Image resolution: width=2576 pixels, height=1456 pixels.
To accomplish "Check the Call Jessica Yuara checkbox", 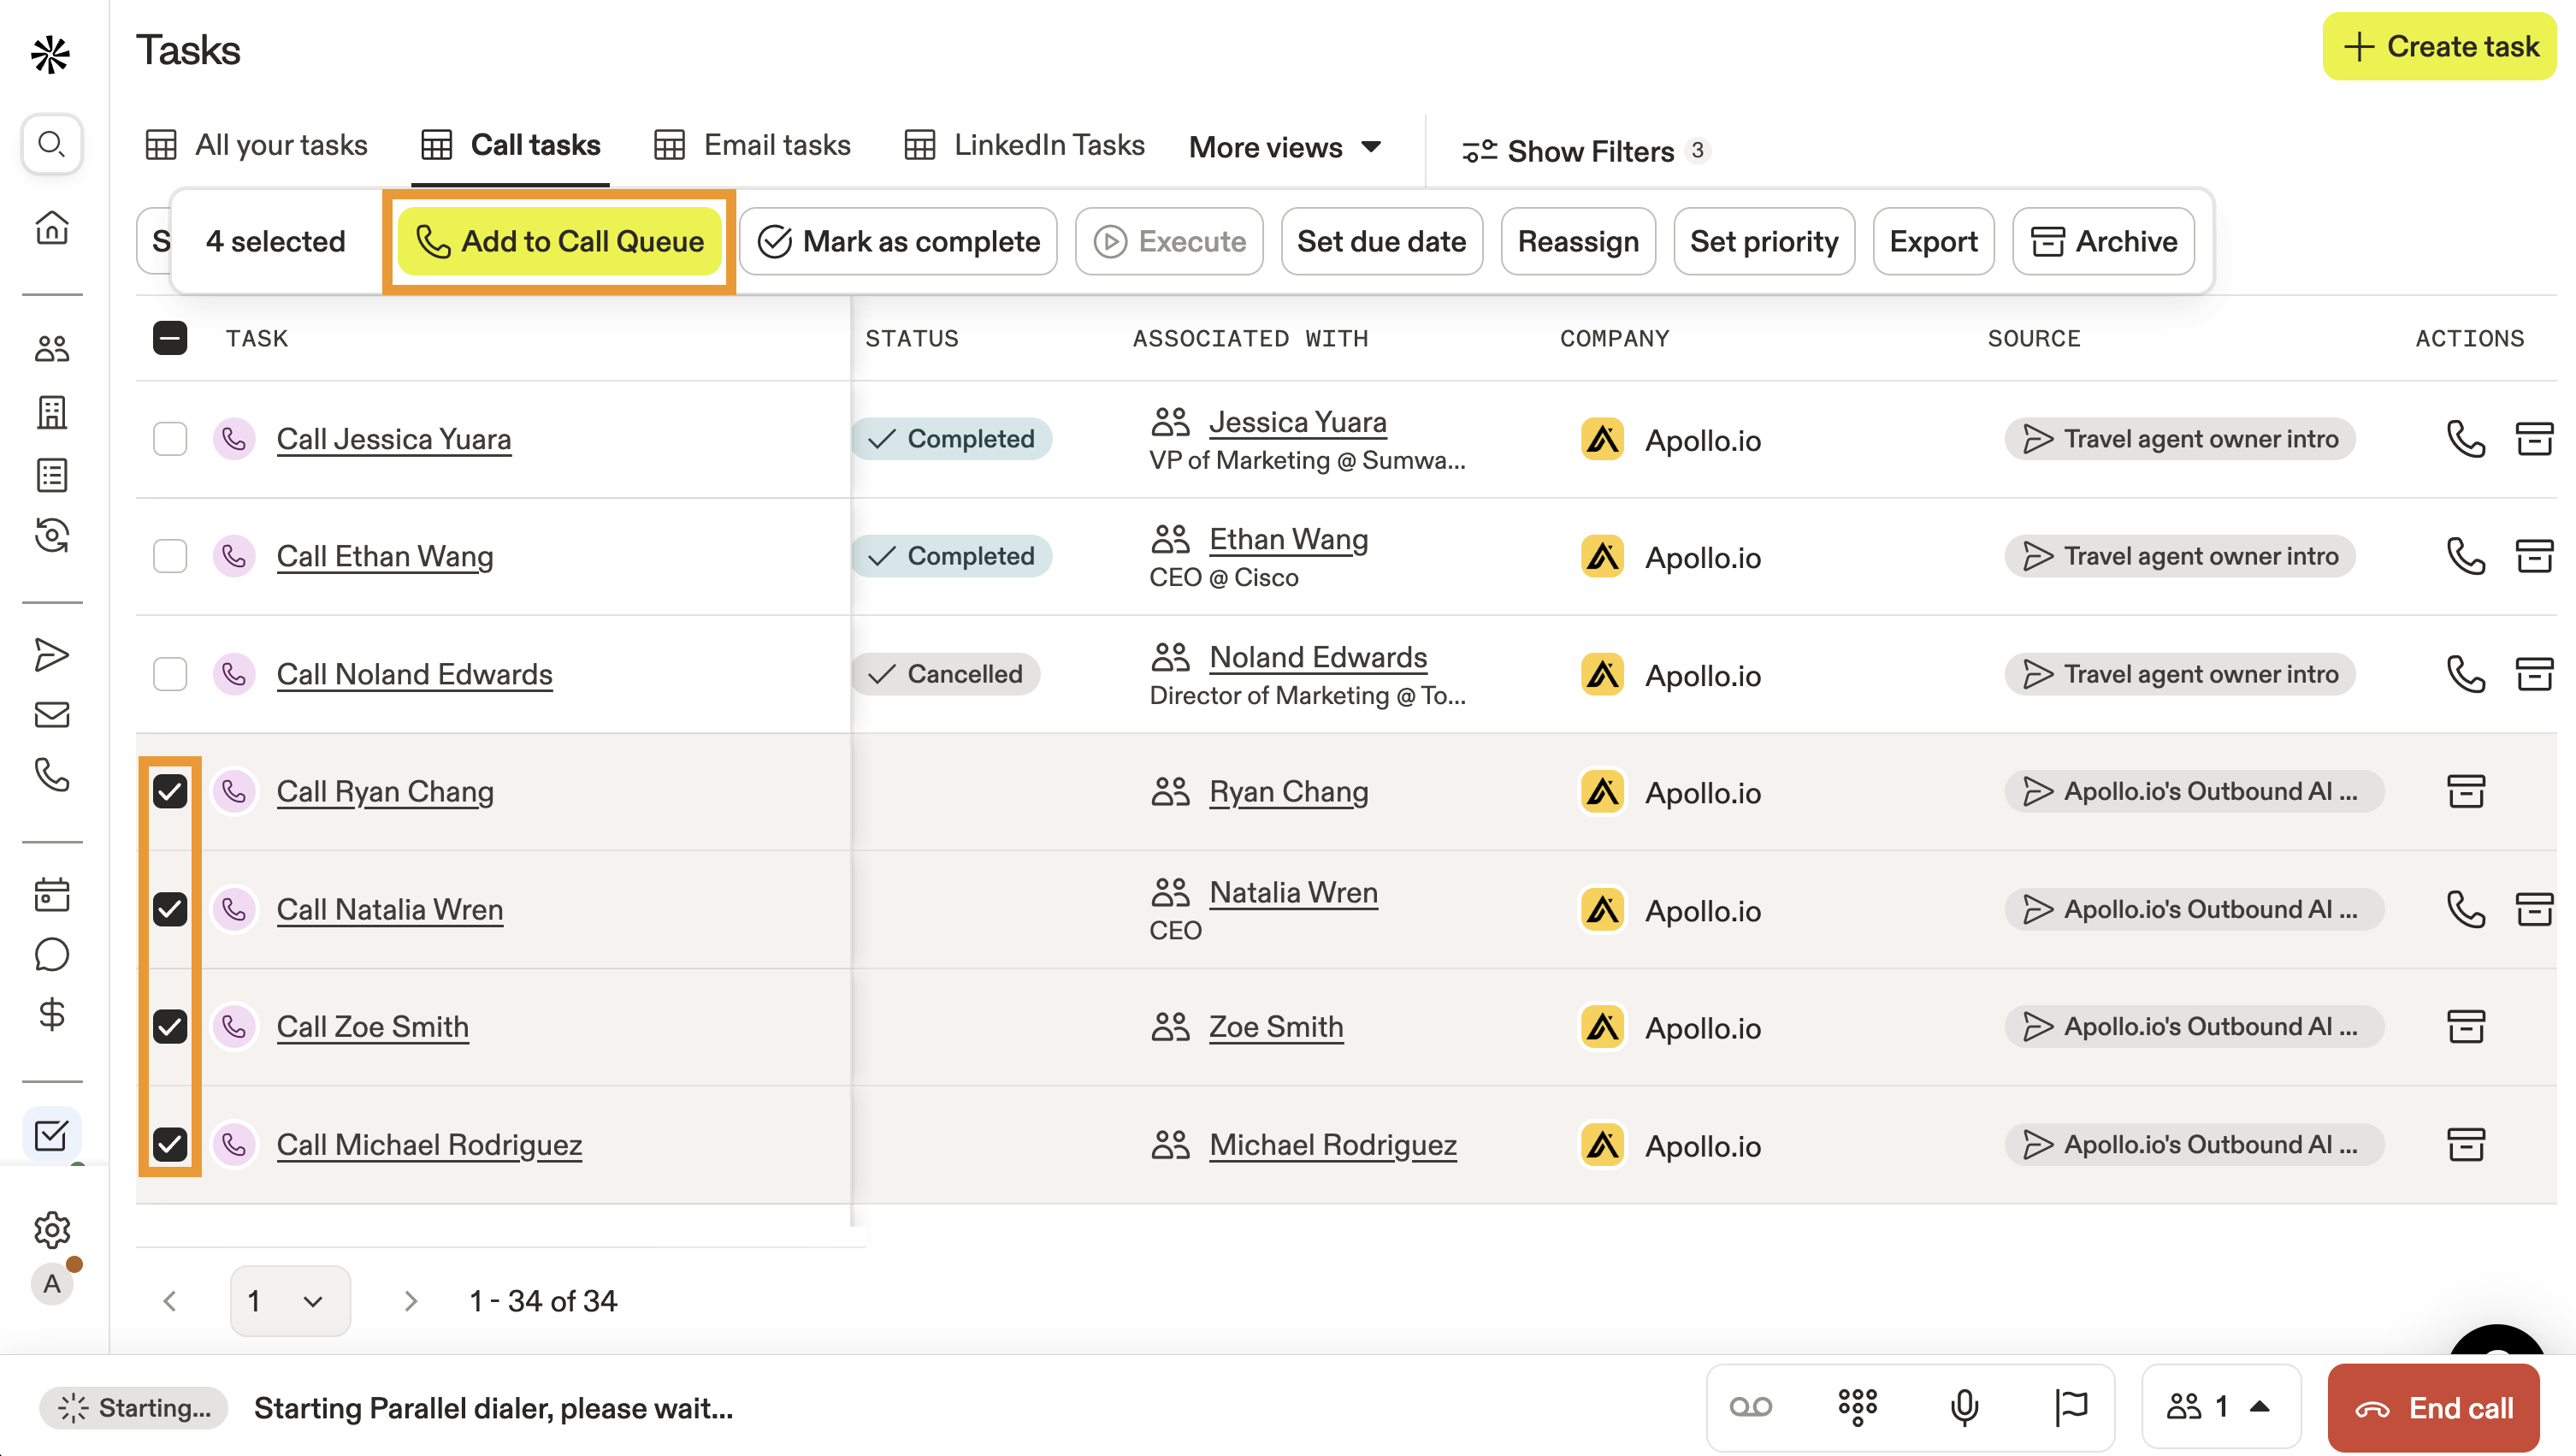I will pos(170,439).
